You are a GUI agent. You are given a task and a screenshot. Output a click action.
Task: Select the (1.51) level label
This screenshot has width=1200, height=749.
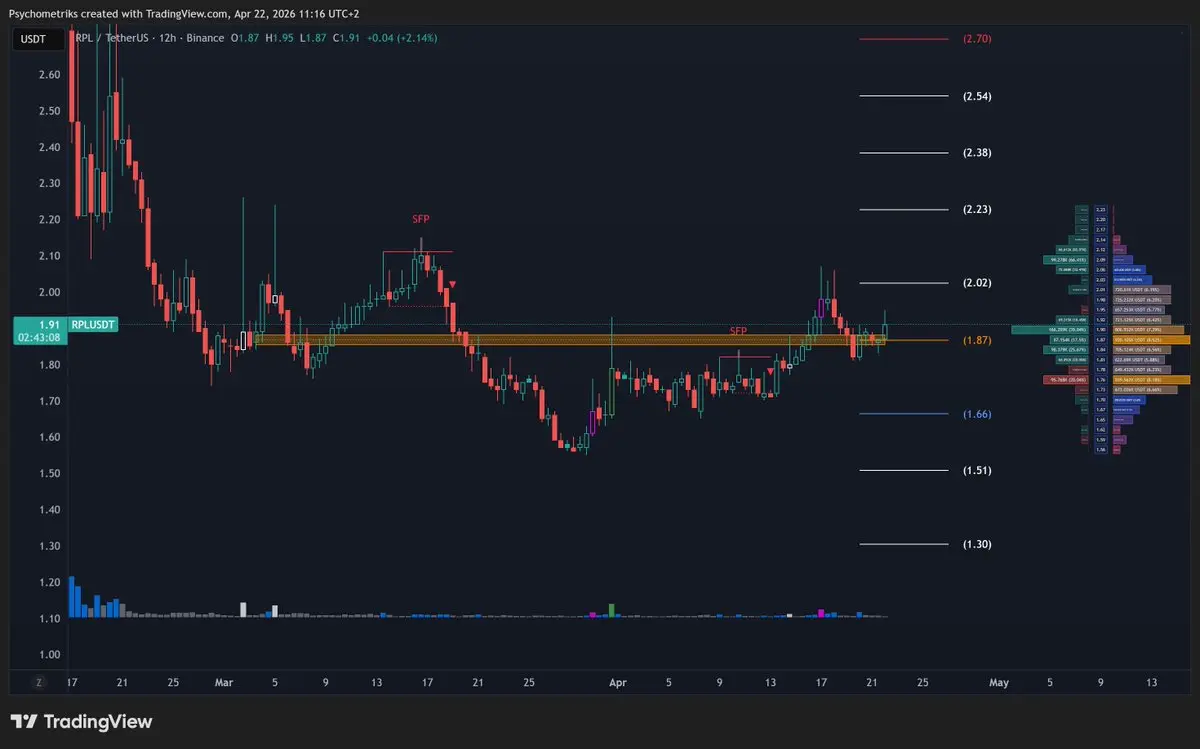[x=977, y=470]
